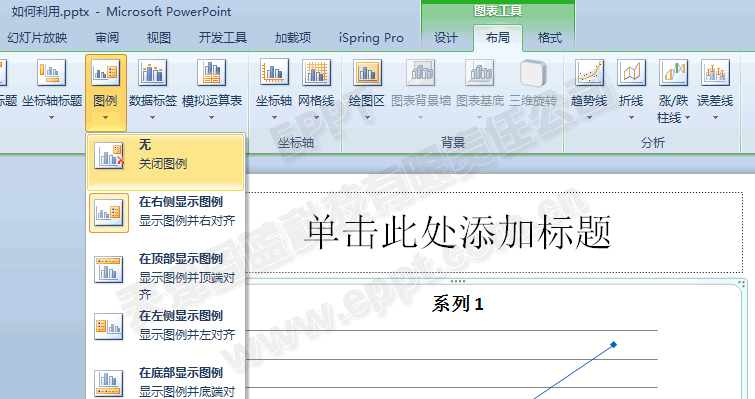Viewport: 755px width, 399px height.
Task: Open the 图例 dropdown arrow
Action: (105, 117)
